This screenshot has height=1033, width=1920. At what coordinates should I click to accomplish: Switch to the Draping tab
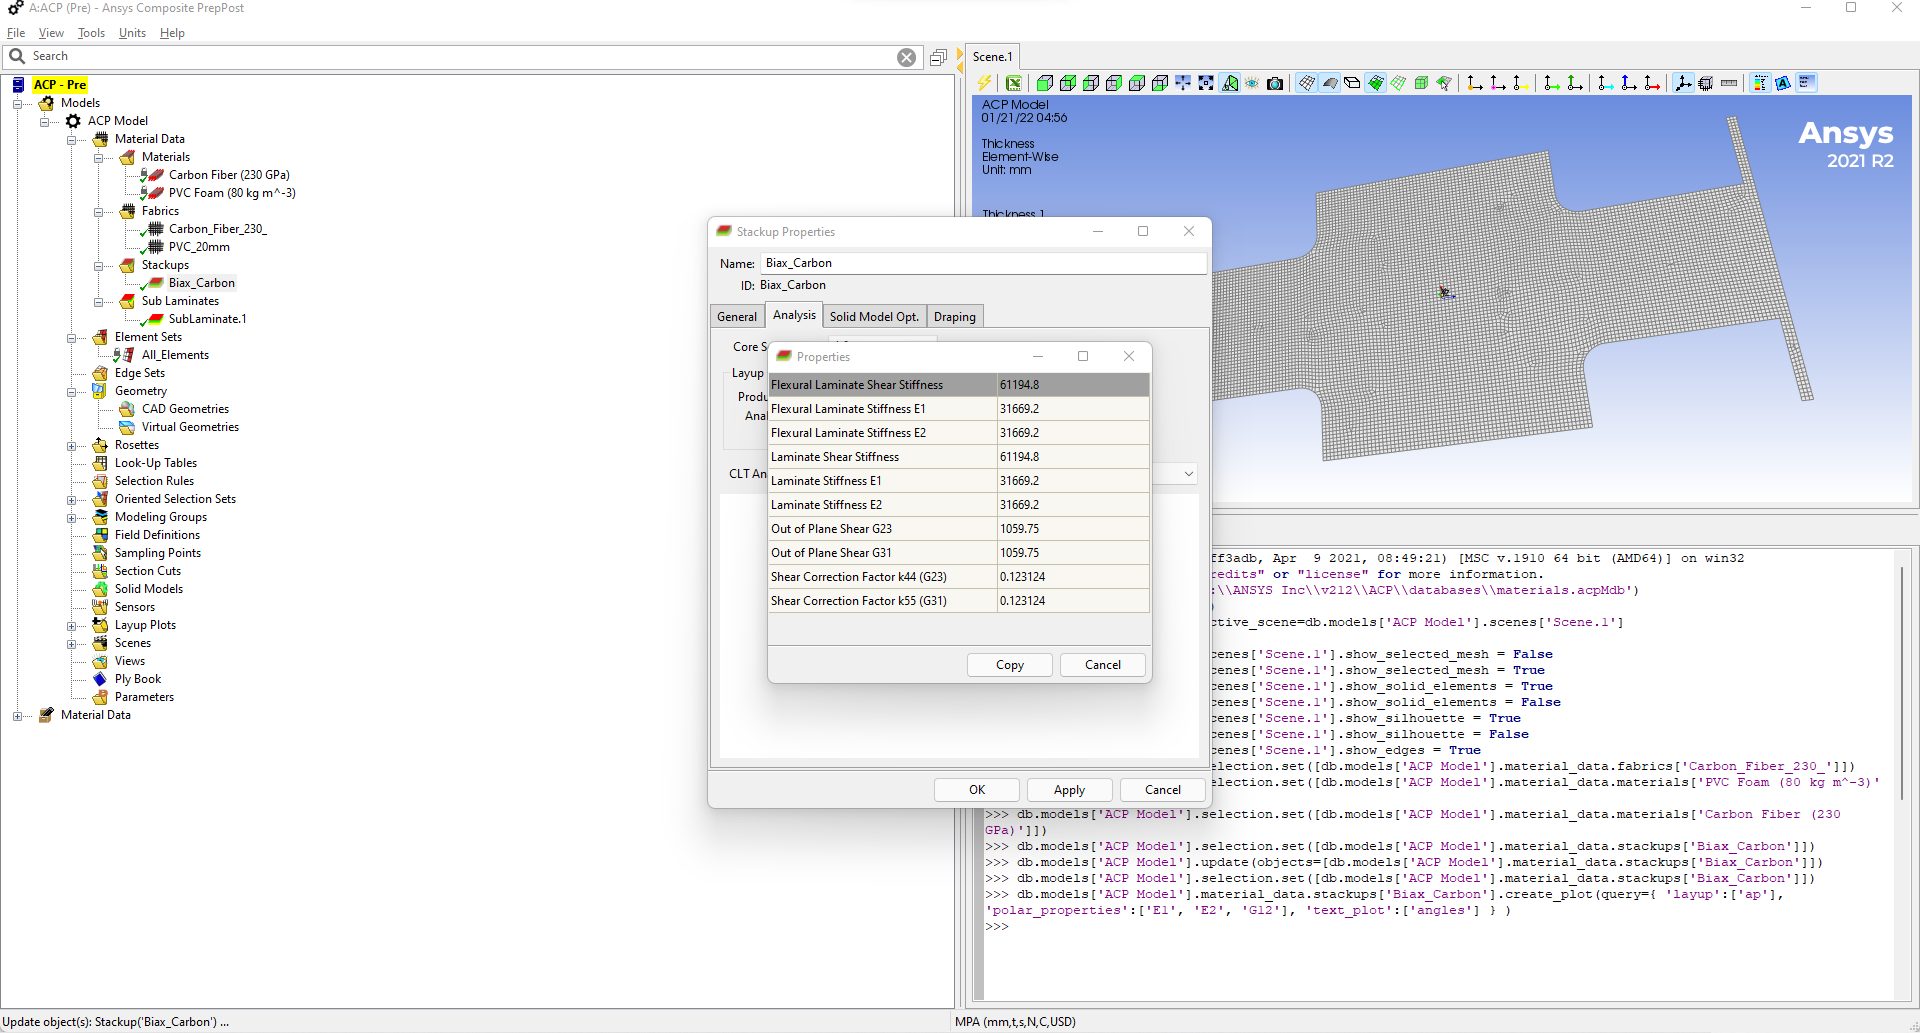coord(954,317)
